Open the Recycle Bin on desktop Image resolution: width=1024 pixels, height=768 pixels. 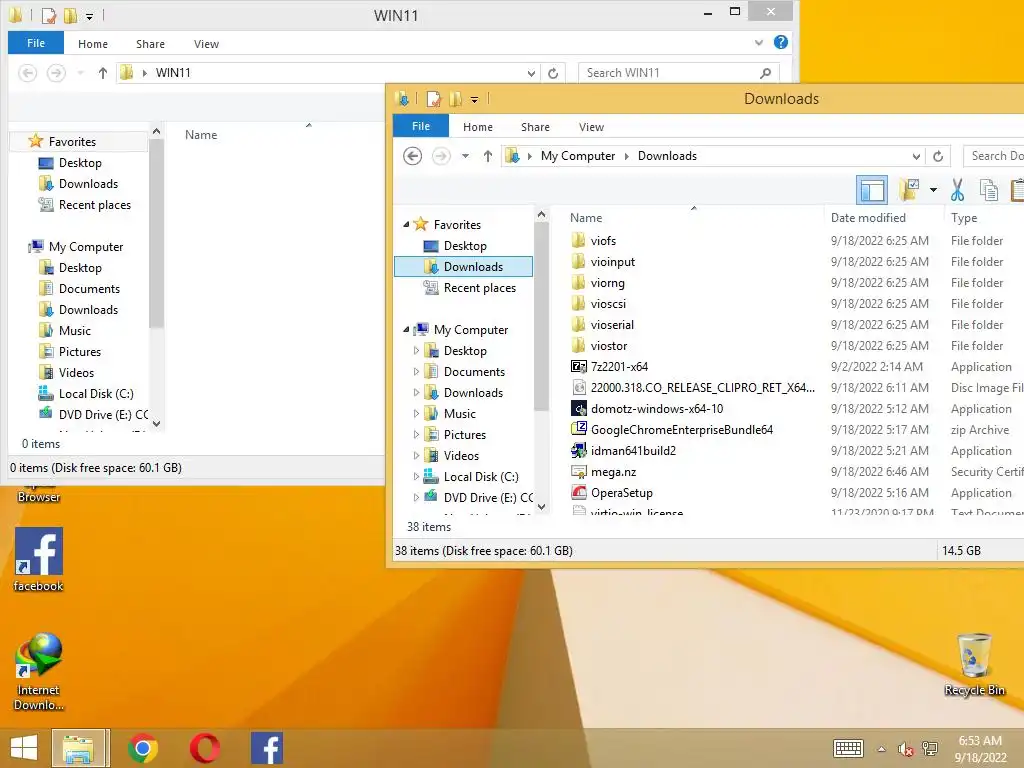click(974, 664)
